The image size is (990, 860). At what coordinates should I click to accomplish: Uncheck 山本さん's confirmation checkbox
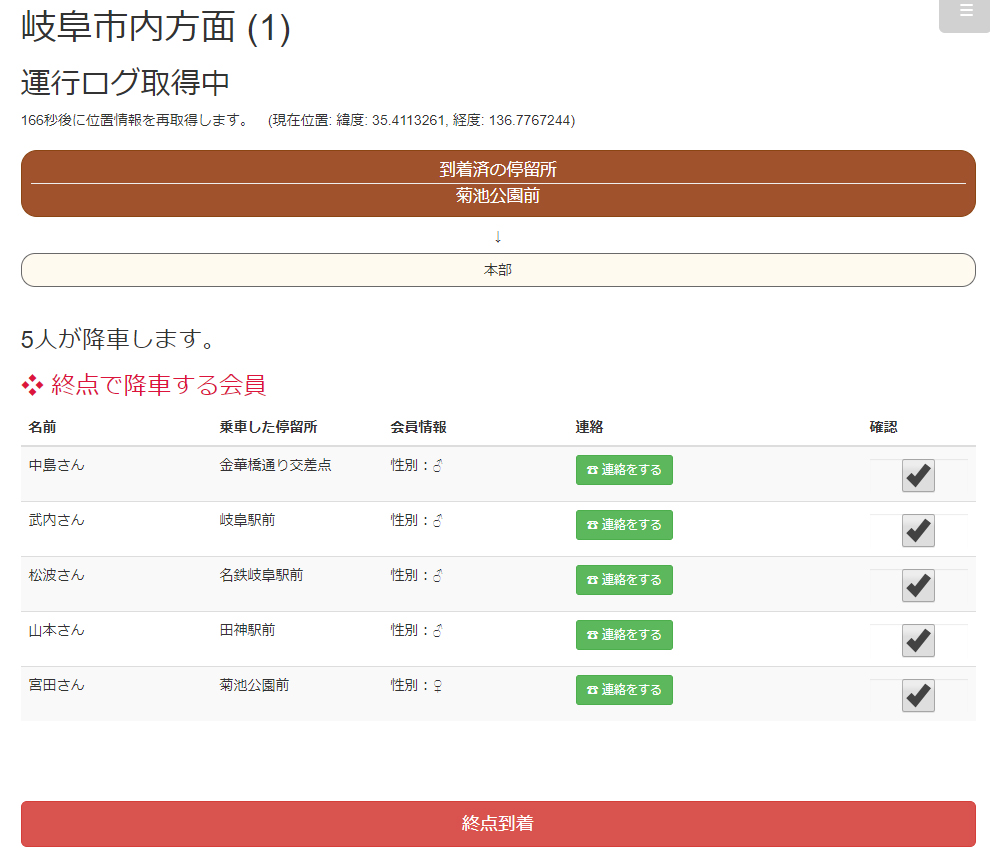918,641
